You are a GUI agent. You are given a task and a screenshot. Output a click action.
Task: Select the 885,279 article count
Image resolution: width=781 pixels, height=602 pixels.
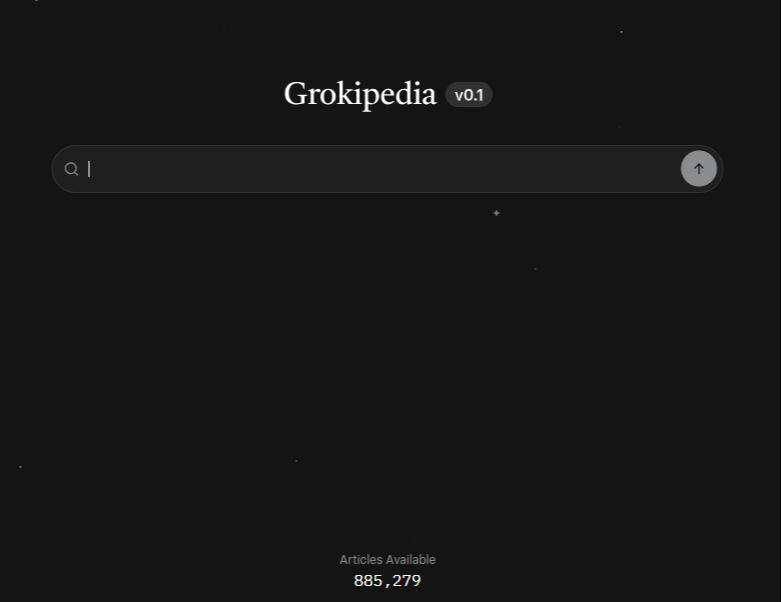pyautogui.click(x=388, y=581)
